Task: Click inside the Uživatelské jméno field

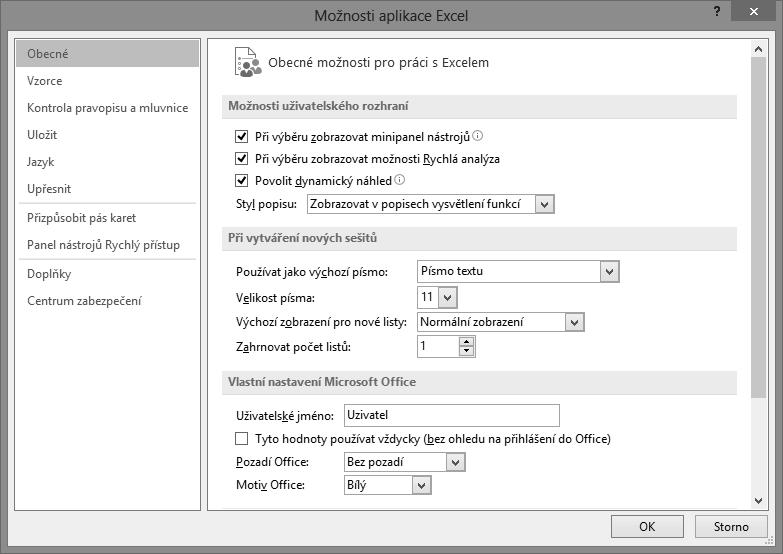Action: [451, 415]
